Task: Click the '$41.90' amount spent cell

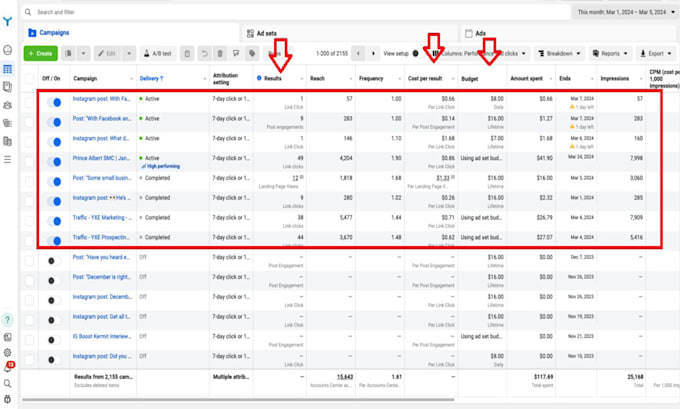Action: pyautogui.click(x=544, y=158)
